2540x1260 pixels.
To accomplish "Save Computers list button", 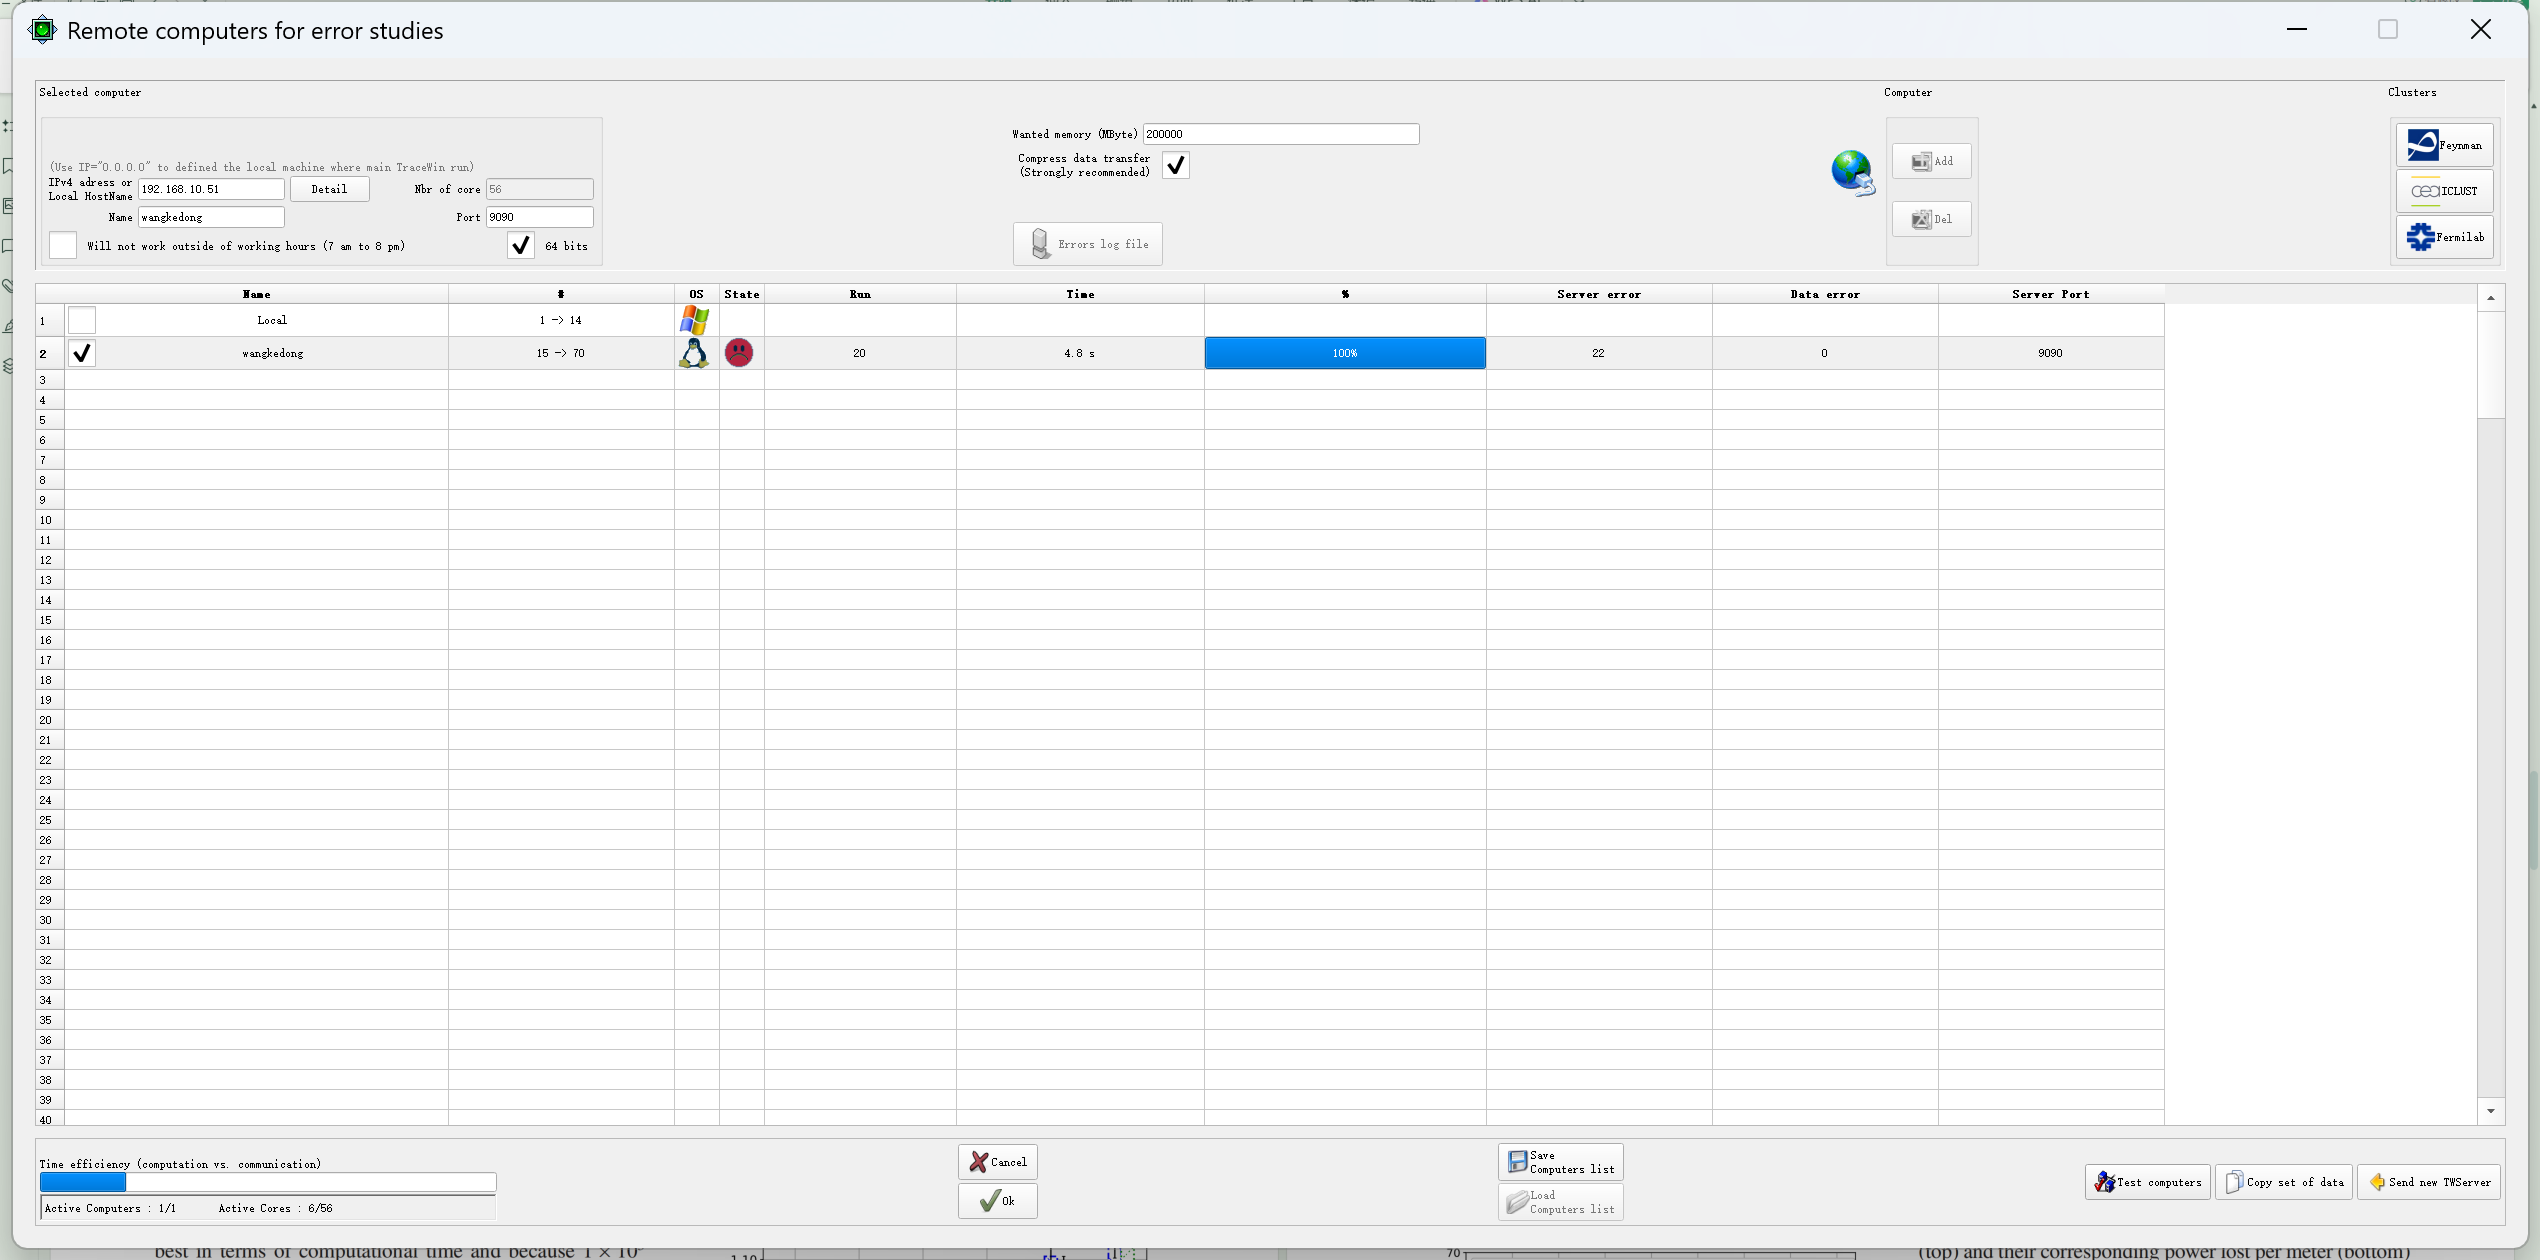I will pos(1560,1162).
